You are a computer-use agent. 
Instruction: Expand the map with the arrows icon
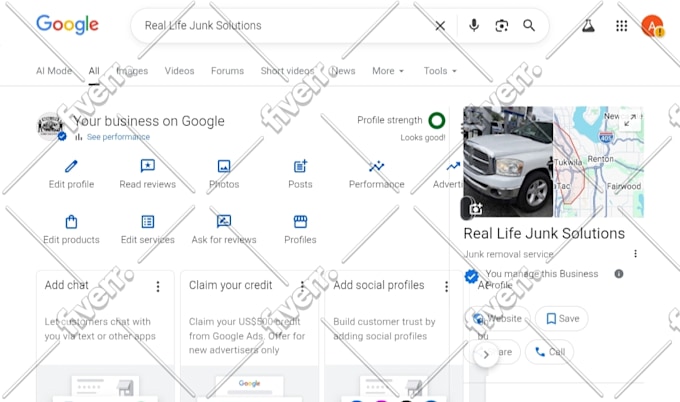tap(630, 120)
